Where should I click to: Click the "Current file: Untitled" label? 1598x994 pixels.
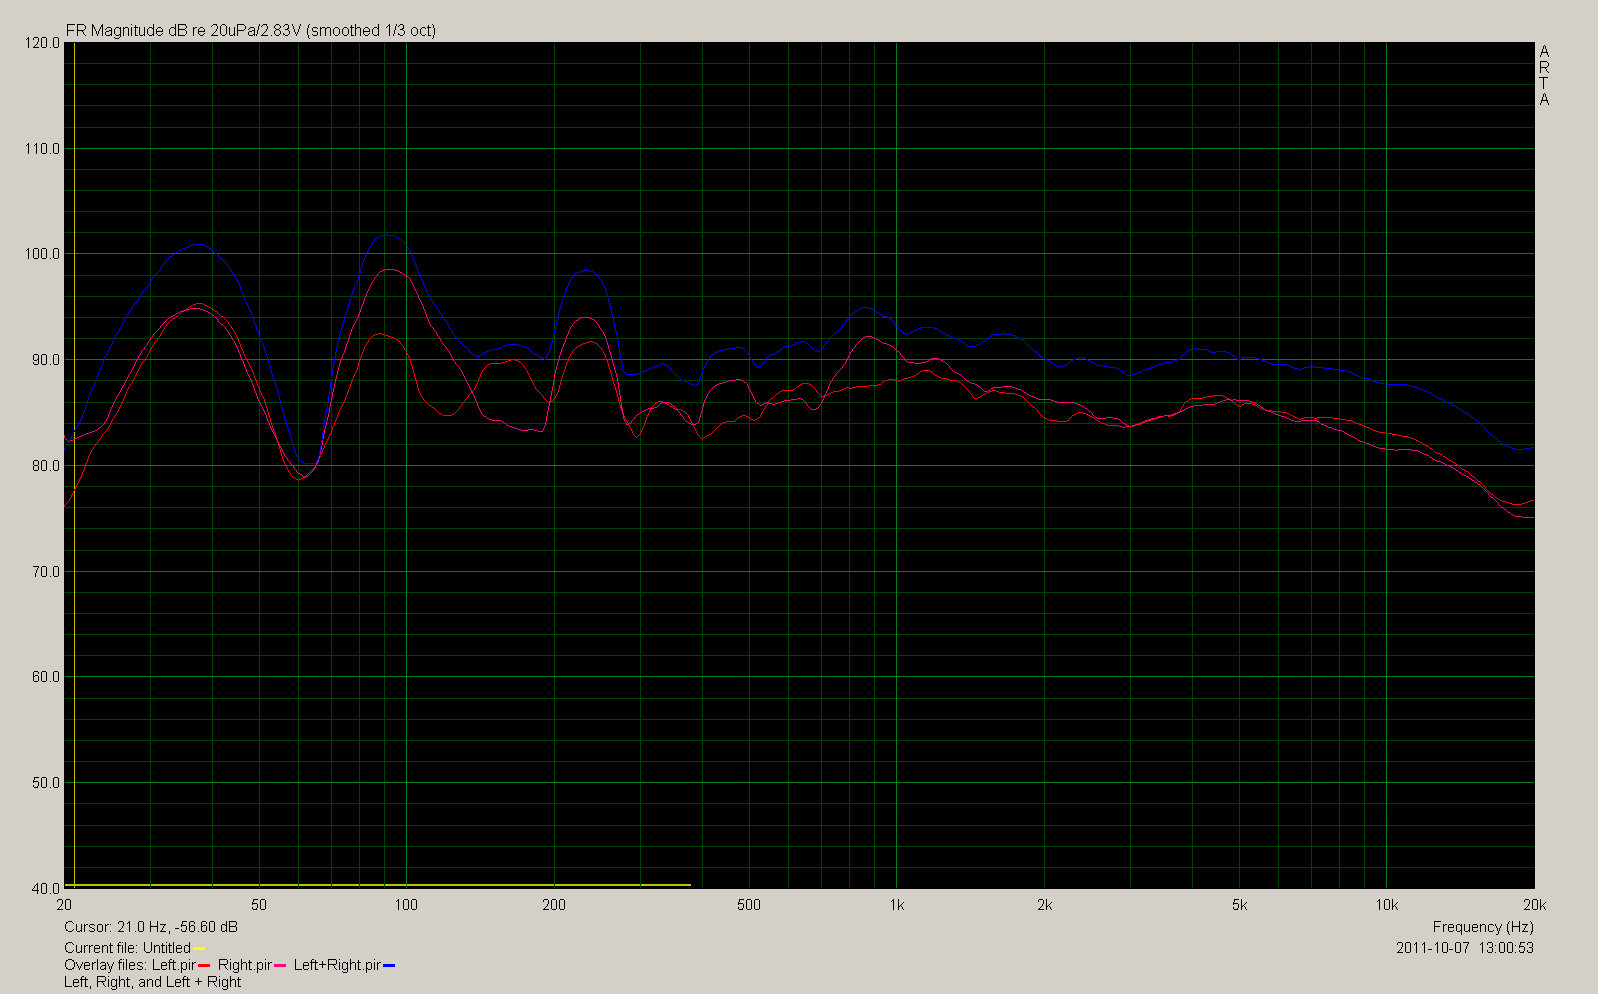point(127,948)
